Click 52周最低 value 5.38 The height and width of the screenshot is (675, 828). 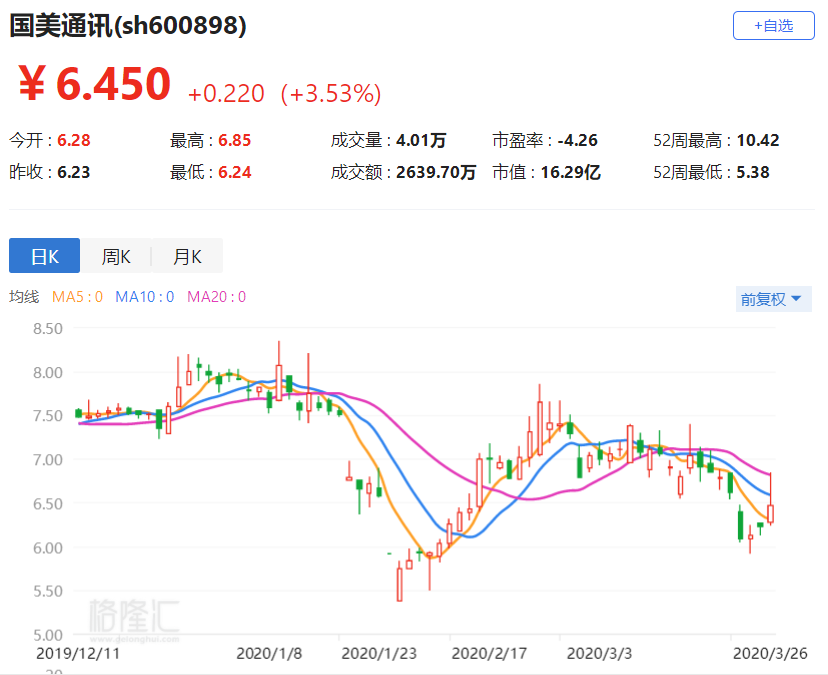tap(753, 172)
